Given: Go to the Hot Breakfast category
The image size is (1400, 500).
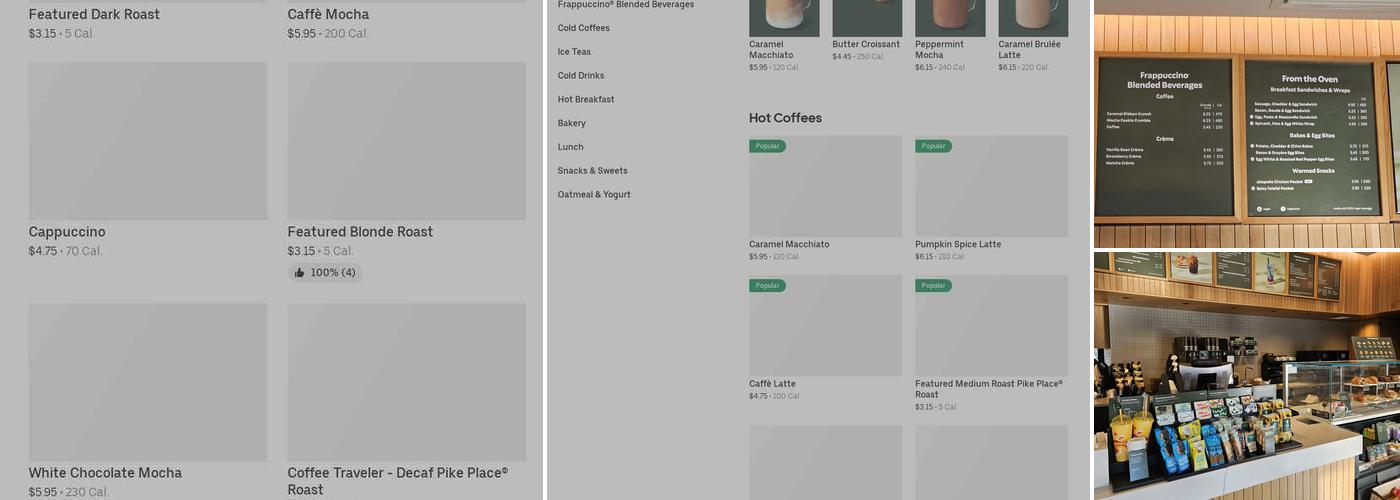Looking at the screenshot, I should tap(586, 100).
